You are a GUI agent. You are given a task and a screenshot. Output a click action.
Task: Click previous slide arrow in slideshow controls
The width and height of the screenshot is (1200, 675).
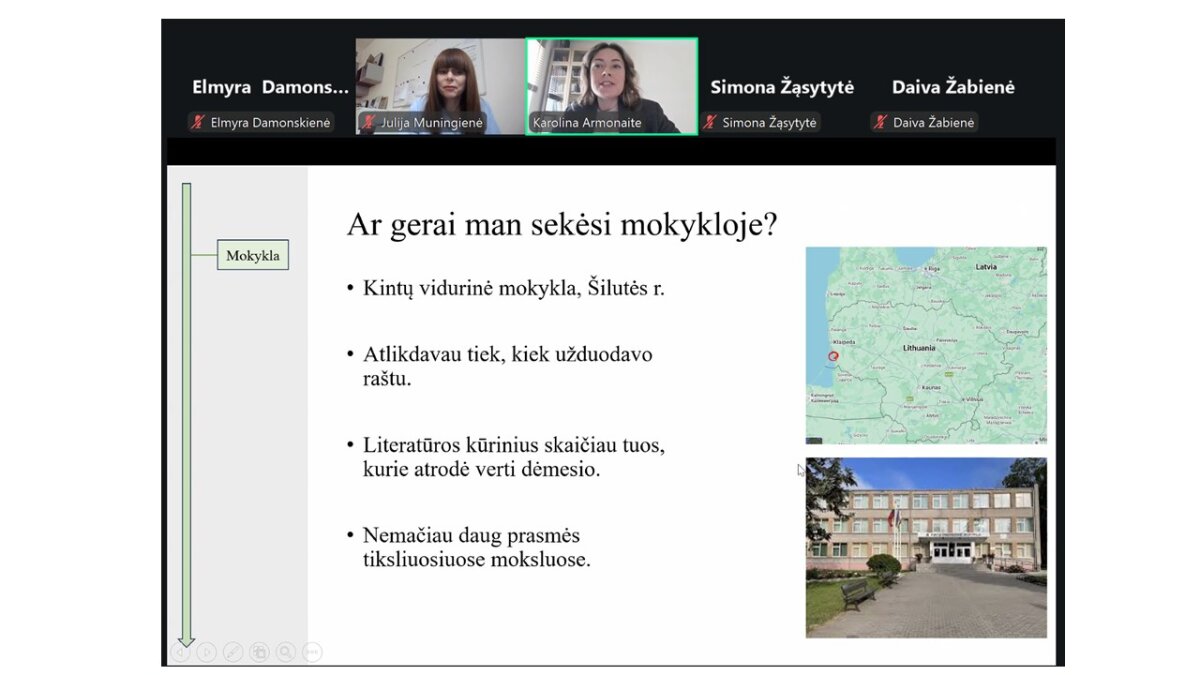point(181,652)
